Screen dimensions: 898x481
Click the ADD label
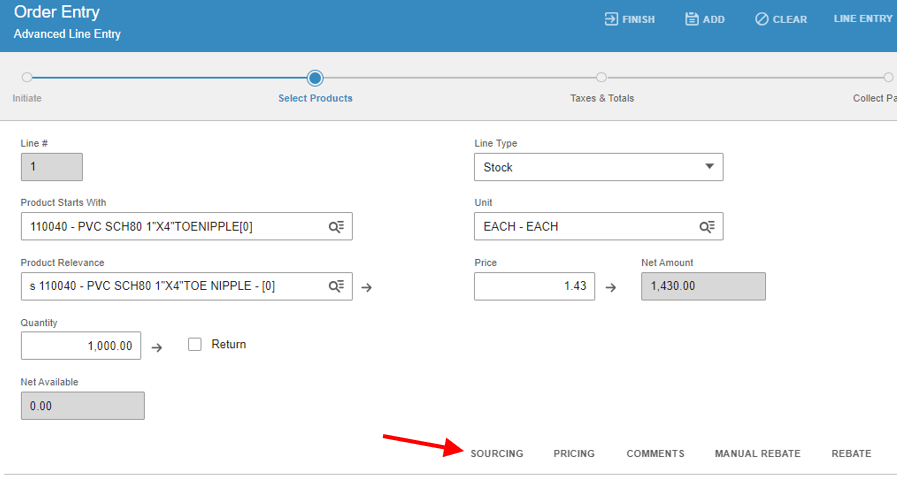(714, 19)
